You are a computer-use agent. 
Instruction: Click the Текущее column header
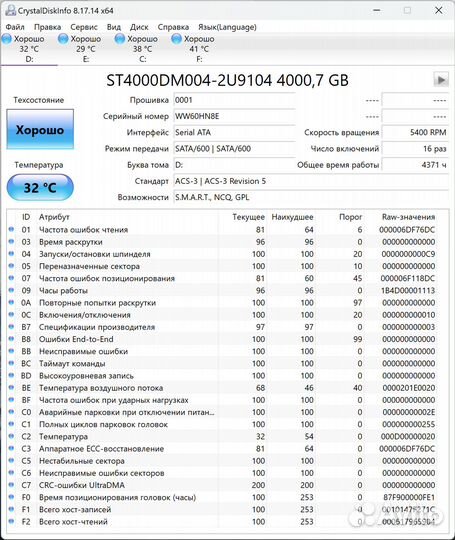coord(248,217)
